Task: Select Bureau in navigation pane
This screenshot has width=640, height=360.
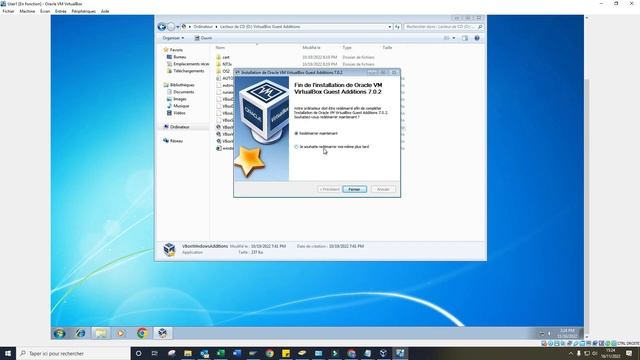Action: pos(176,57)
